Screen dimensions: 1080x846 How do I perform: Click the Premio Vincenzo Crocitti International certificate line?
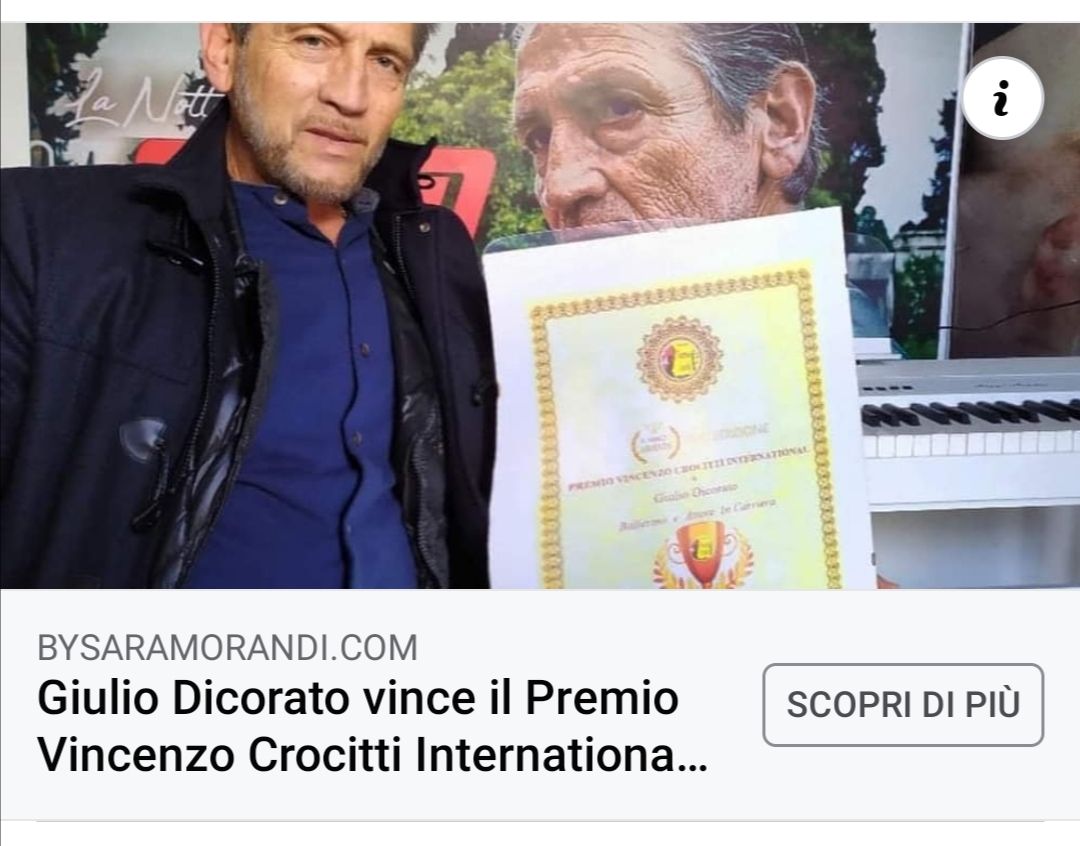(688, 468)
